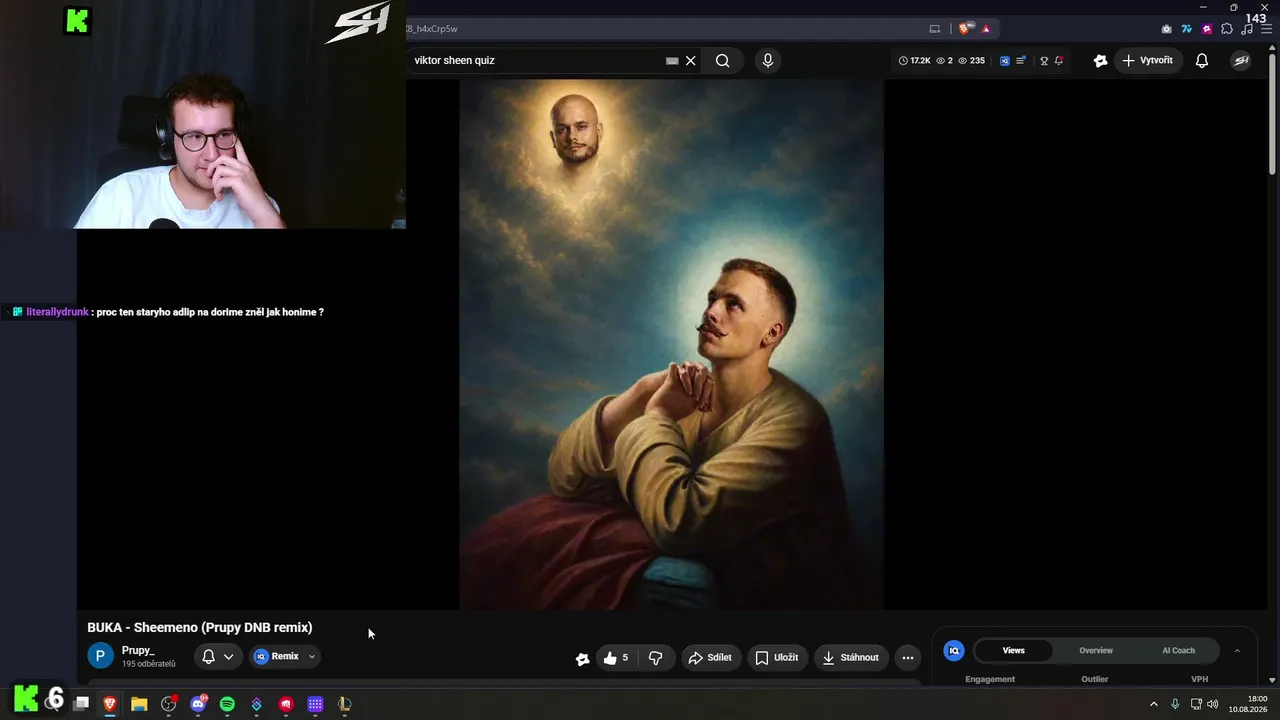Image resolution: width=1280 pixels, height=720 pixels.
Task: Click the 235 views eye statistic
Action: [x=971, y=60]
